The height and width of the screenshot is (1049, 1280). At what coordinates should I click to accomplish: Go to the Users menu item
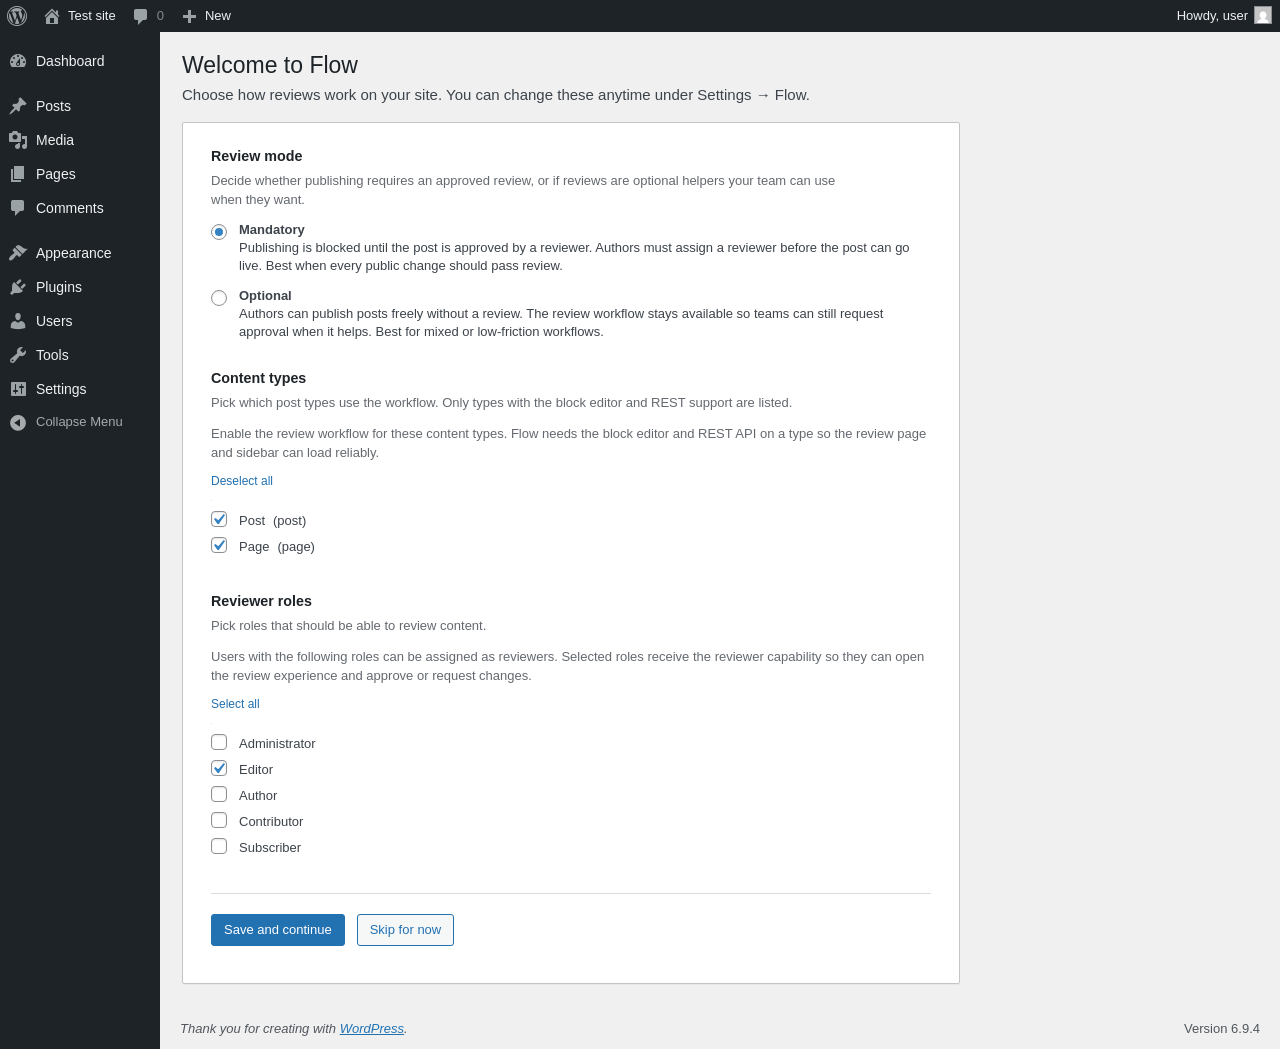pos(54,321)
